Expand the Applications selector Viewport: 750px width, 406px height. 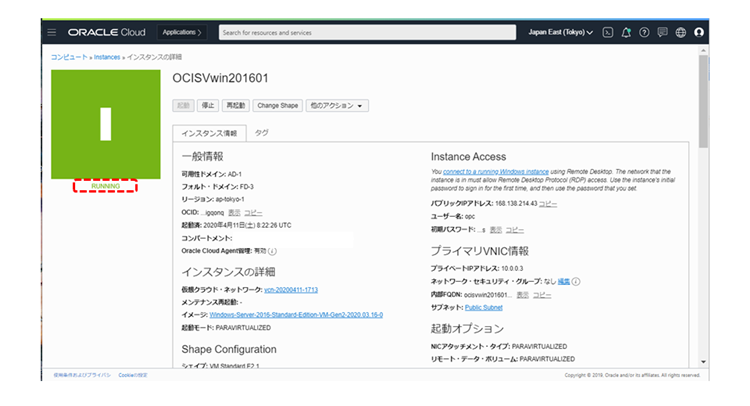[x=182, y=33]
